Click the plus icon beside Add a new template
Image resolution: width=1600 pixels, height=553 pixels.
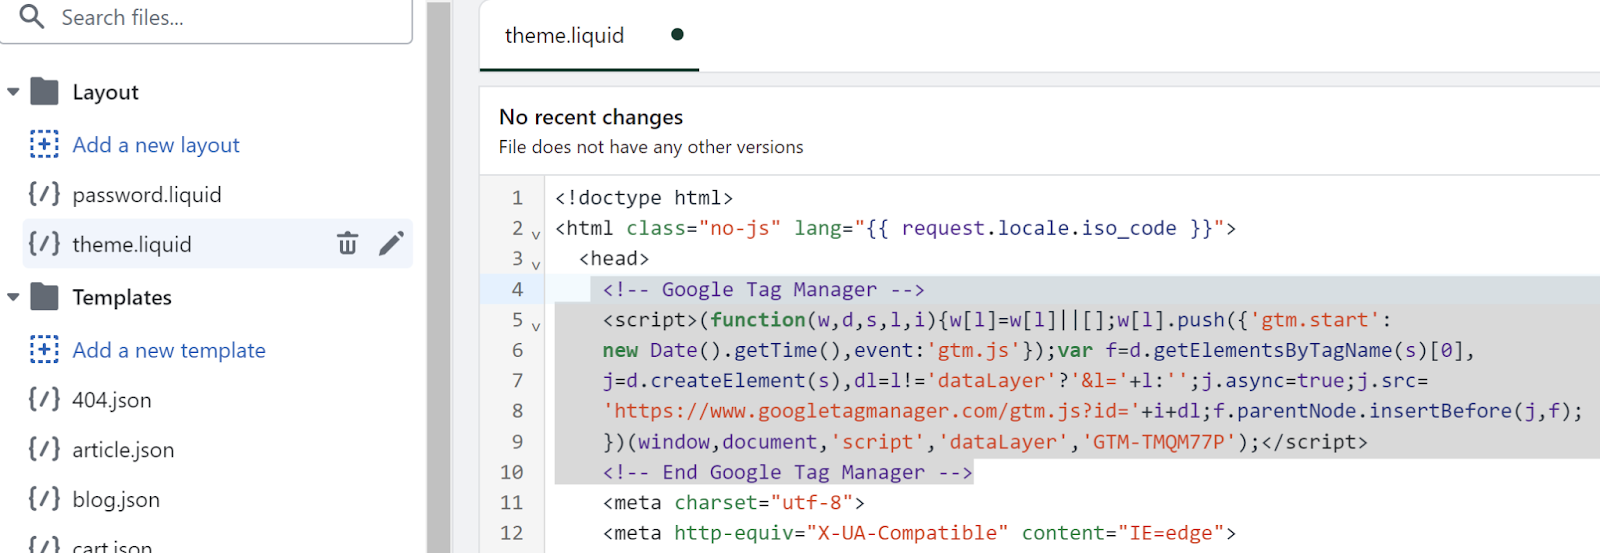(x=44, y=349)
